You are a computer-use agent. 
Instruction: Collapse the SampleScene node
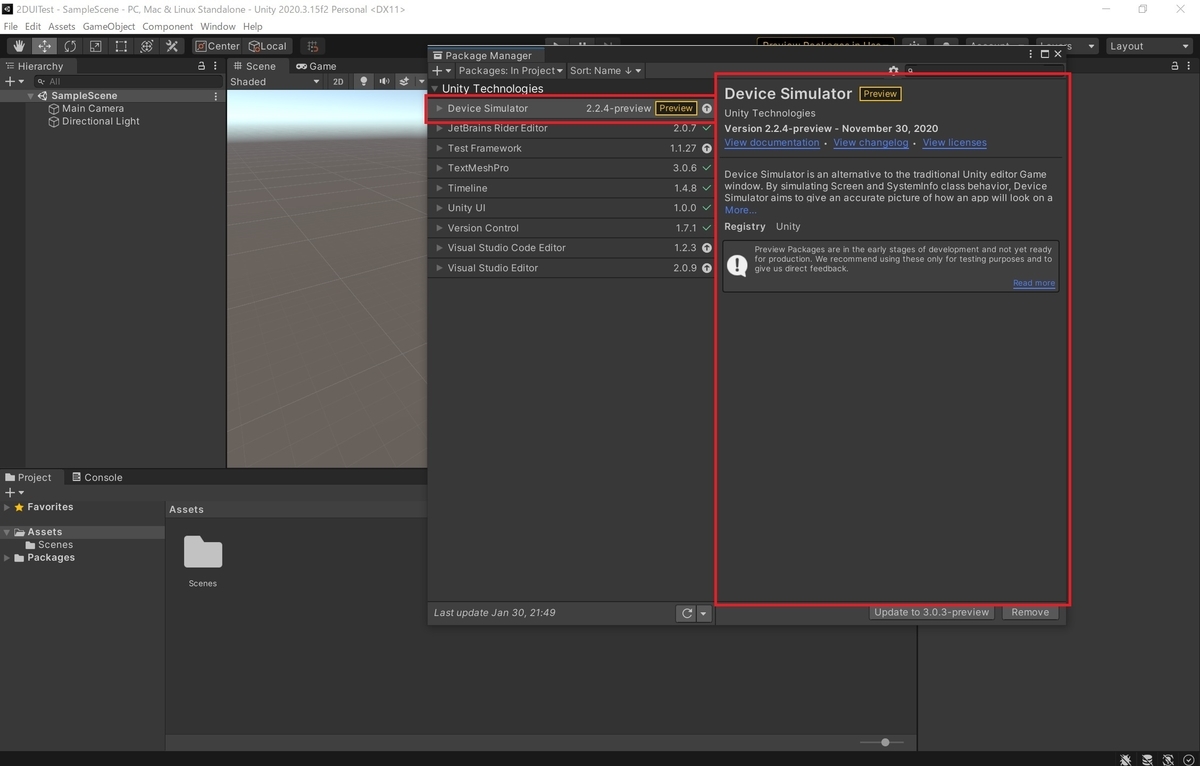pyautogui.click(x=31, y=96)
